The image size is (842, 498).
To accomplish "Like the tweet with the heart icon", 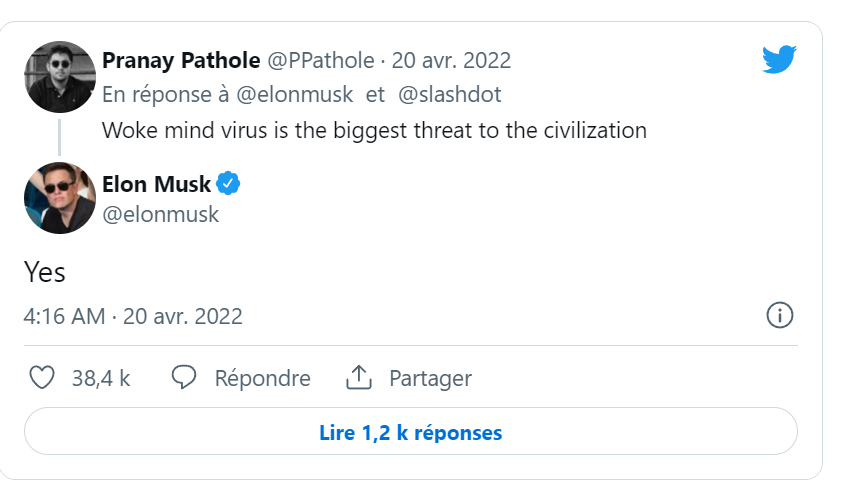I will (x=41, y=378).
